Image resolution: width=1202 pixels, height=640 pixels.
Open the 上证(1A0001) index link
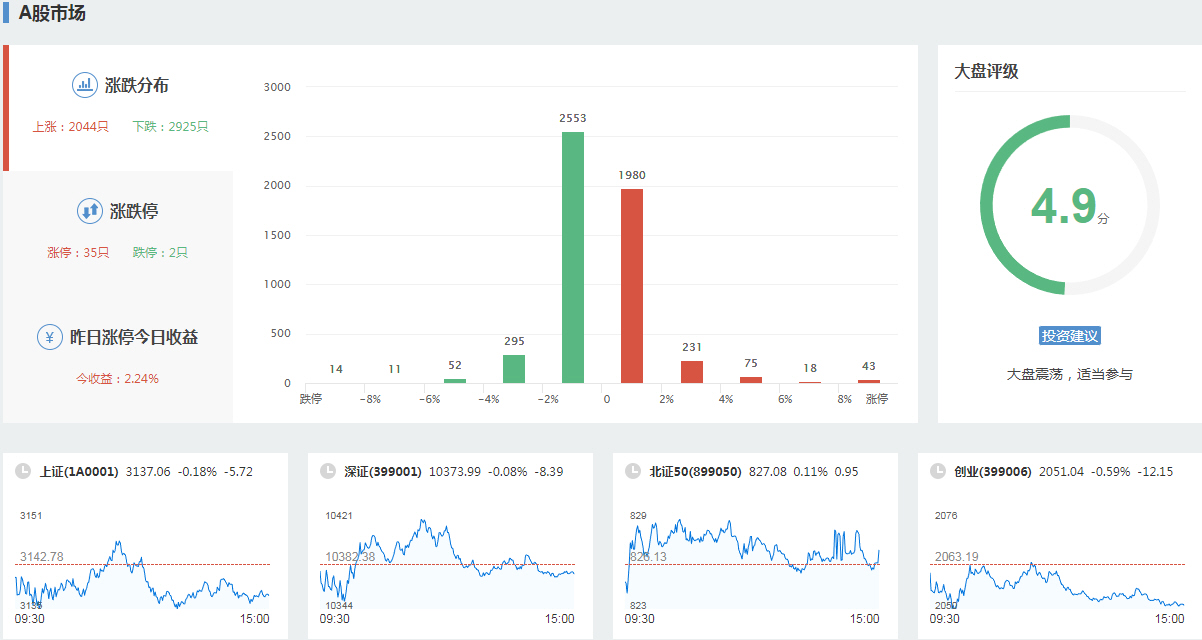point(79,471)
